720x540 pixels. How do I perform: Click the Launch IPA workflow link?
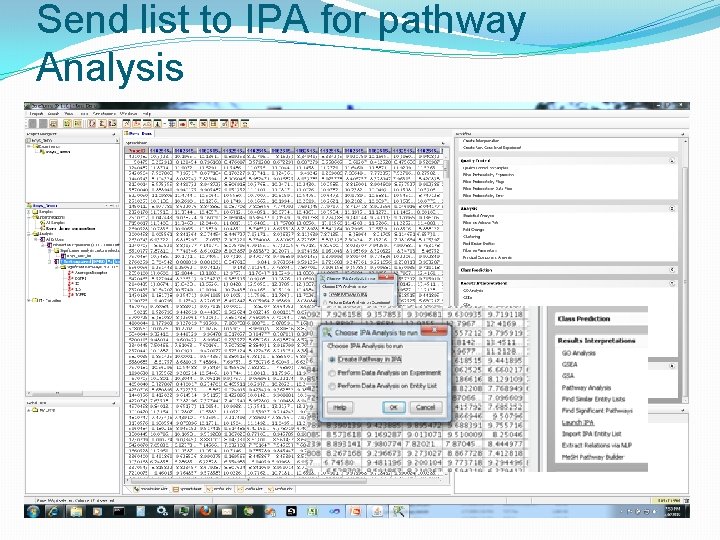coord(578,422)
